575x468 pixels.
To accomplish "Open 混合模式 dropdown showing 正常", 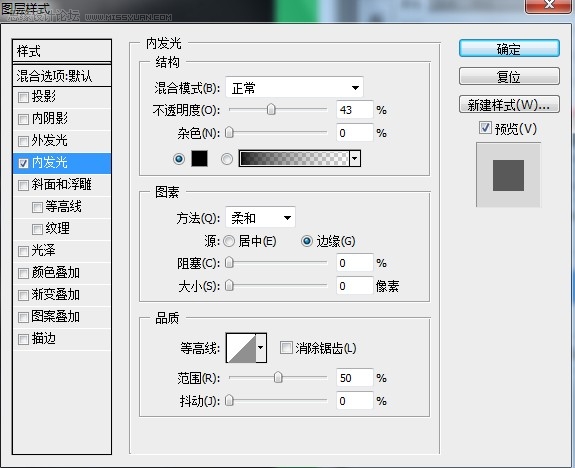I will [294, 88].
